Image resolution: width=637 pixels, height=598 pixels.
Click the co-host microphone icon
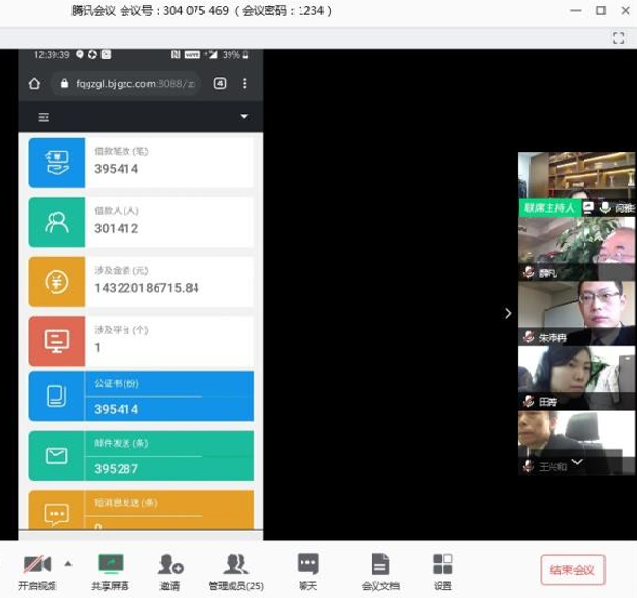(x=605, y=208)
